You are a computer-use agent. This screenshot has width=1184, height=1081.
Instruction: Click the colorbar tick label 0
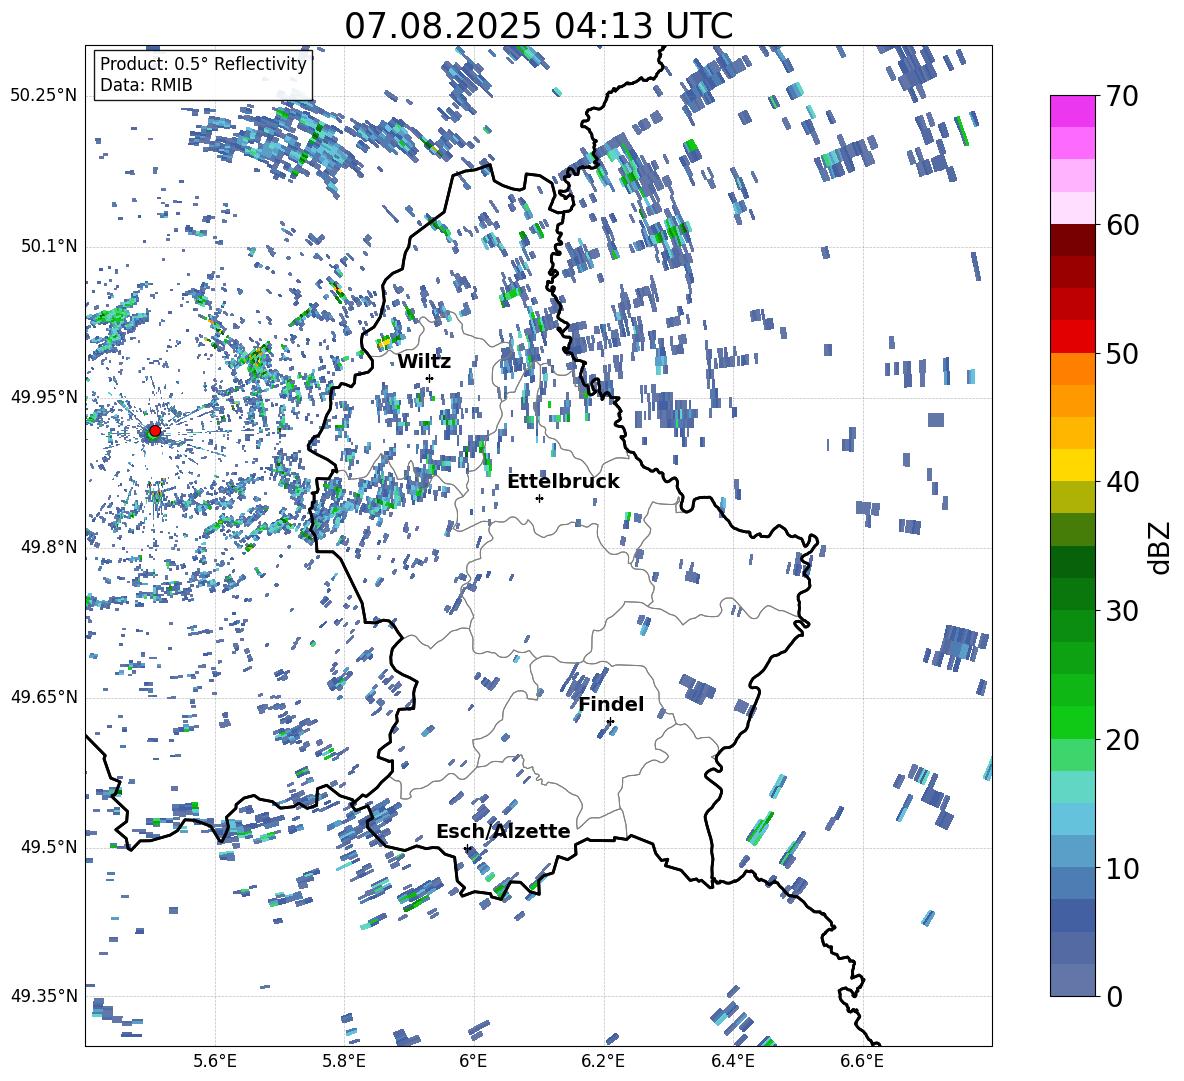pyautogui.click(x=1114, y=996)
